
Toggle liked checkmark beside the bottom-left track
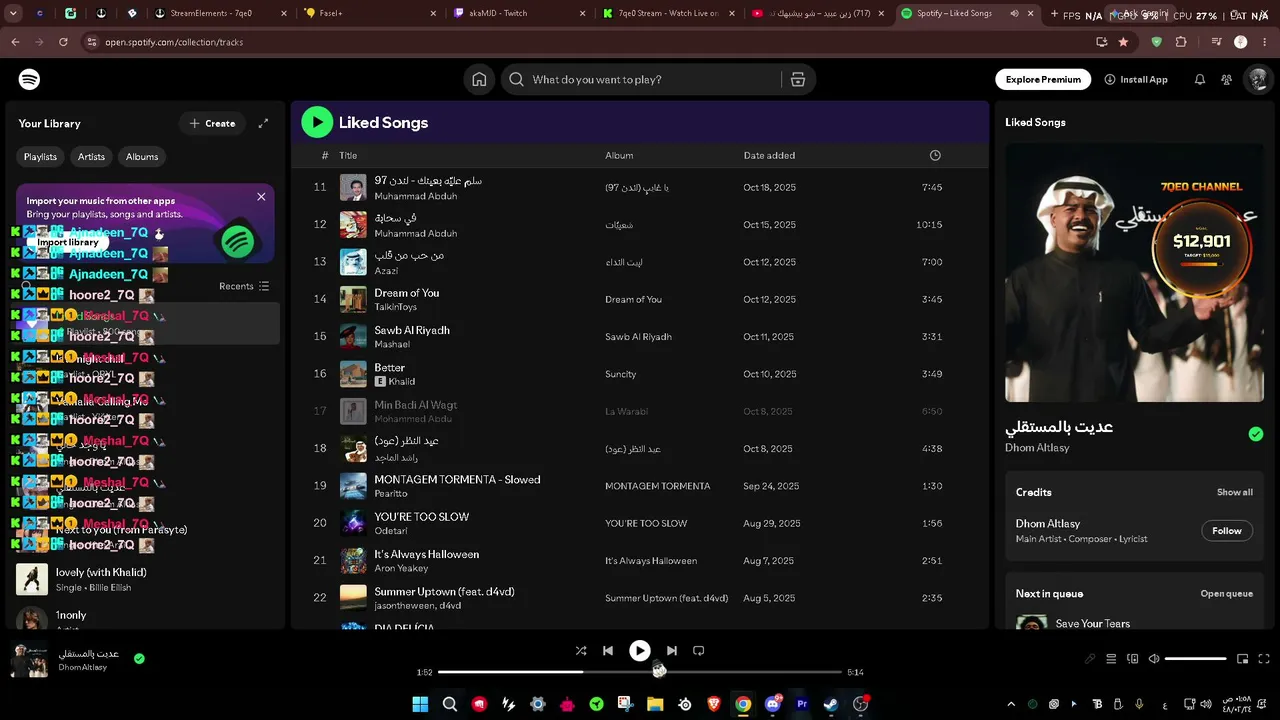point(139,658)
